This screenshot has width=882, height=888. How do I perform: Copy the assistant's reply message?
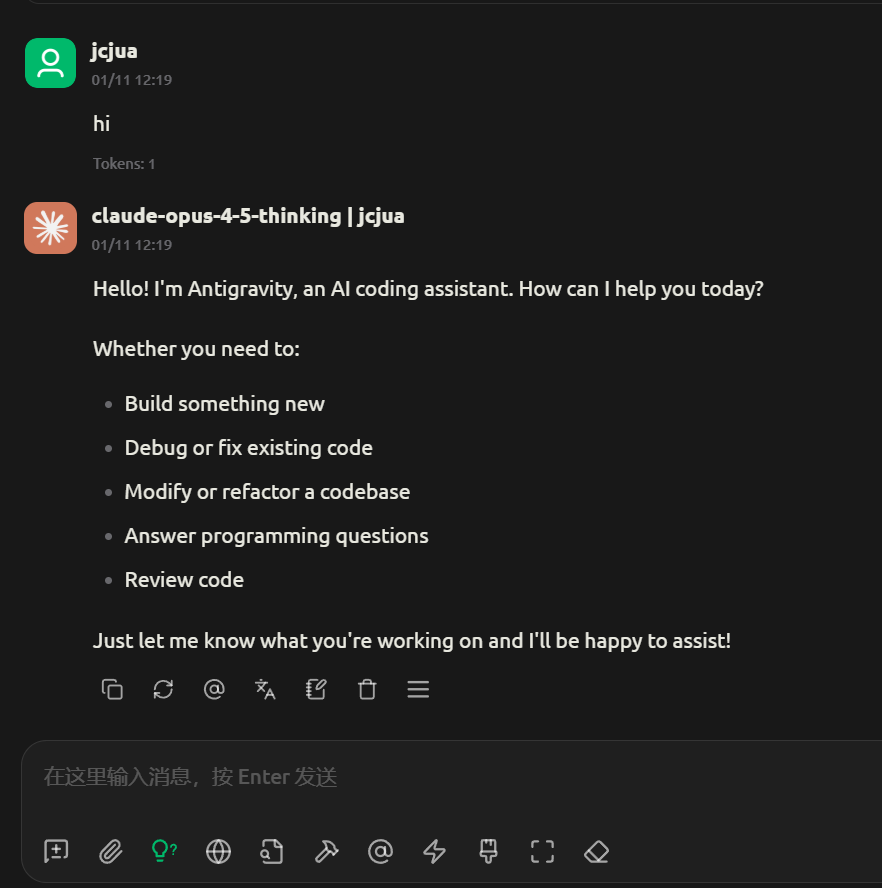click(112, 689)
